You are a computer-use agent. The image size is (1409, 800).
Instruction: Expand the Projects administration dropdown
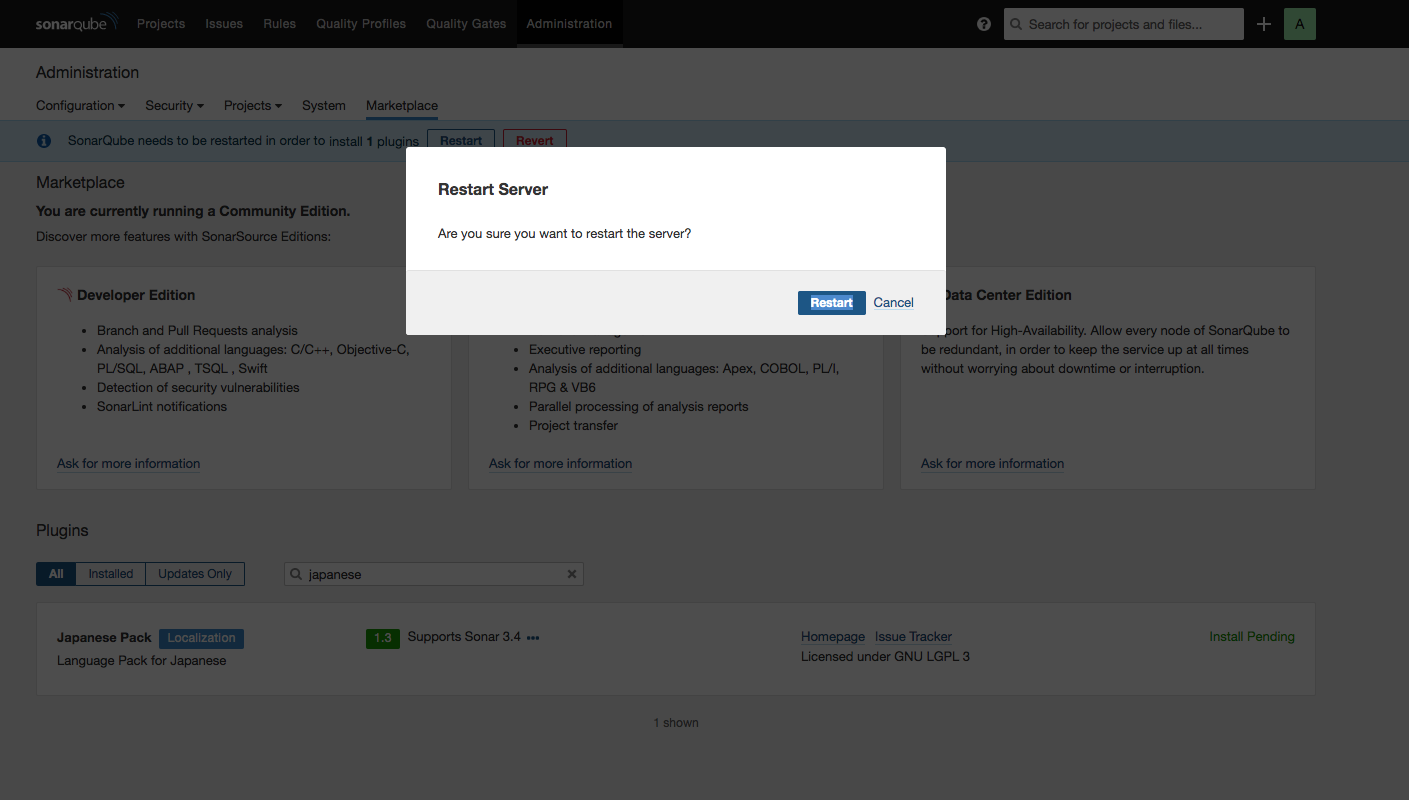(x=252, y=105)
